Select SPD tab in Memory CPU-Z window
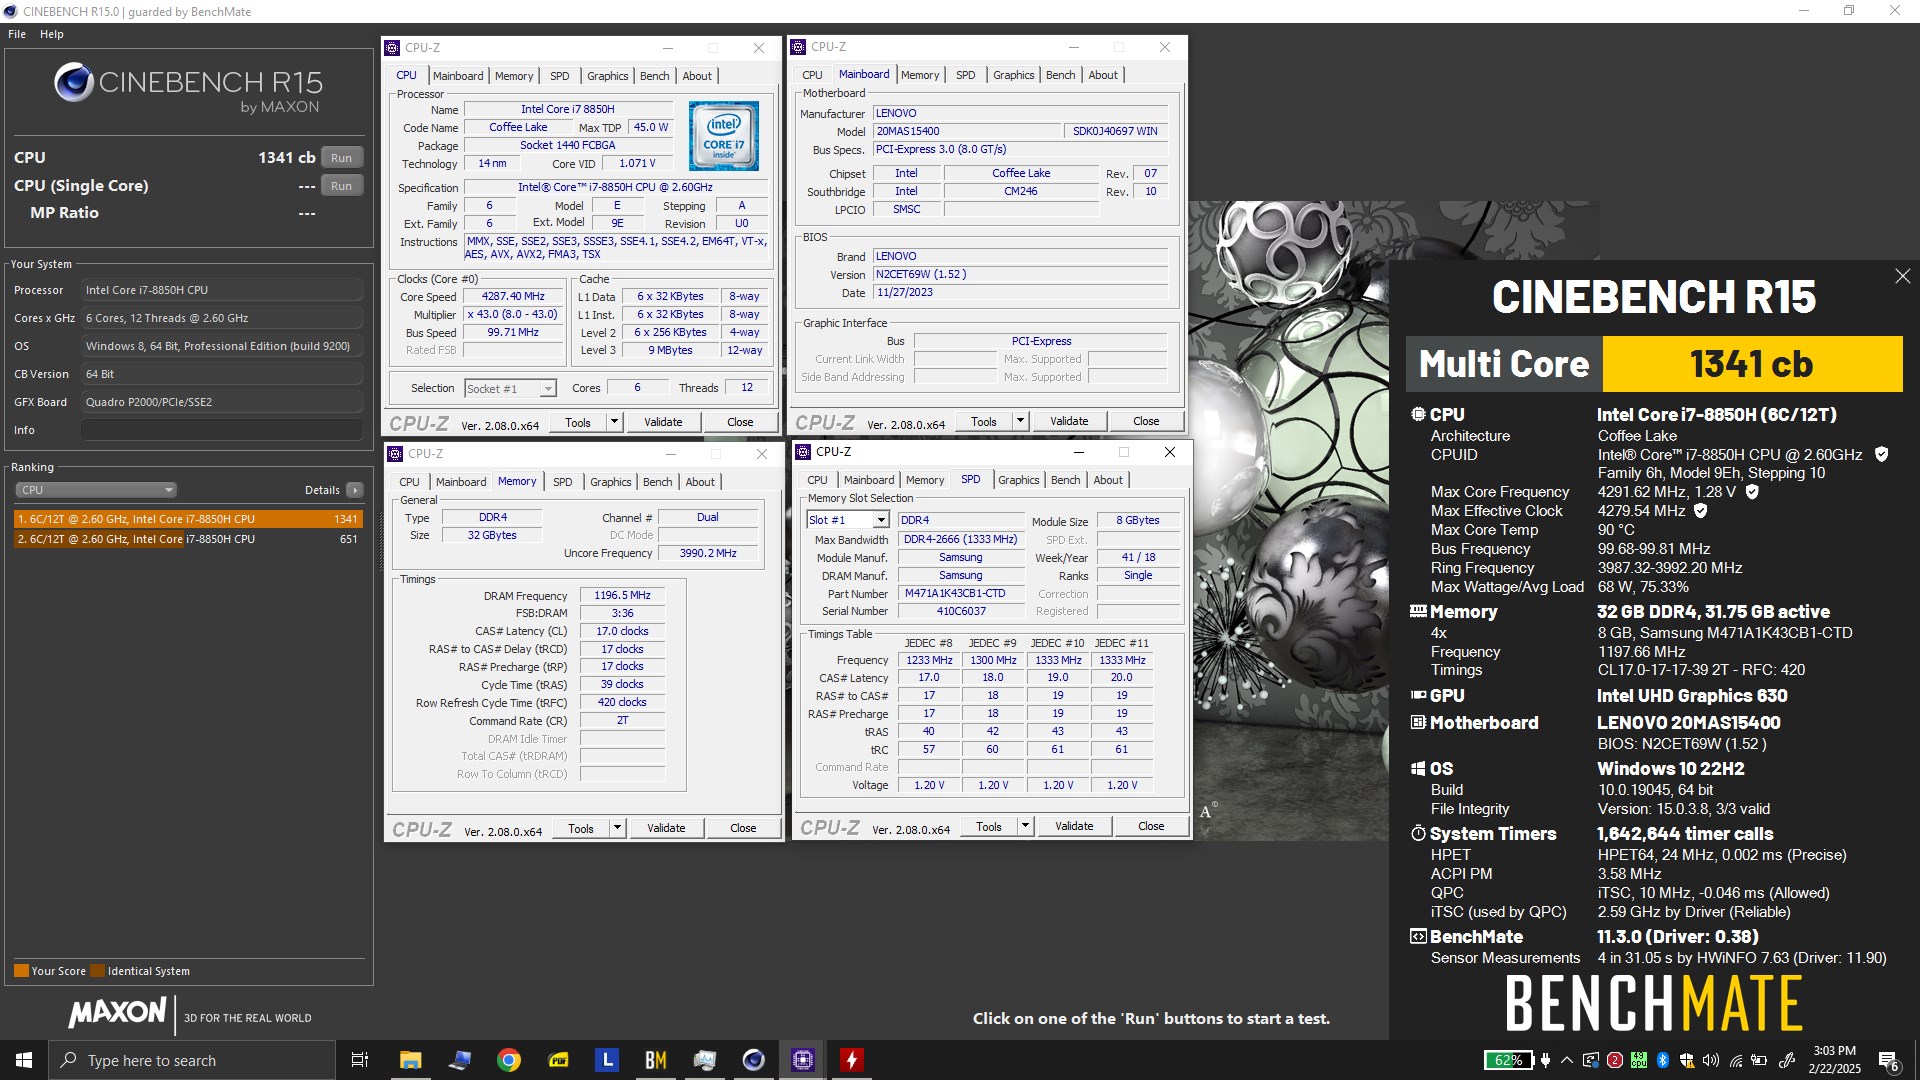This screenshot has width=1920, height=1080. (x=563, y=482)
